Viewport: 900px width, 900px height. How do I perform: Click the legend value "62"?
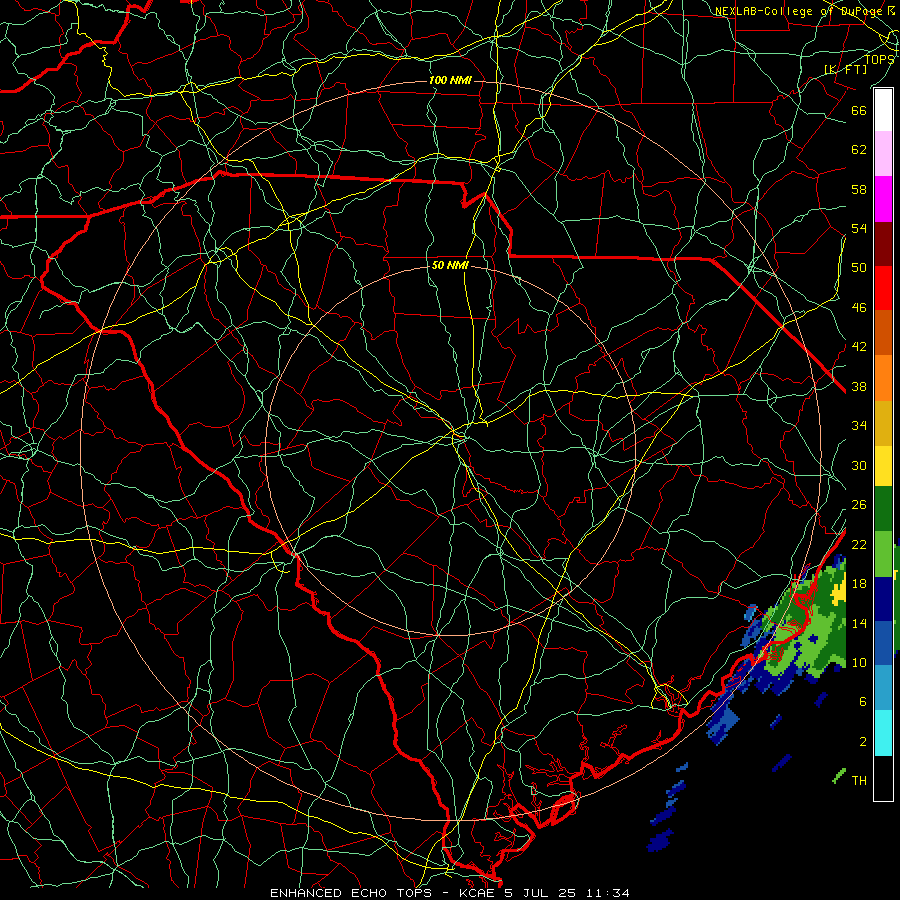tap(859, 150)
